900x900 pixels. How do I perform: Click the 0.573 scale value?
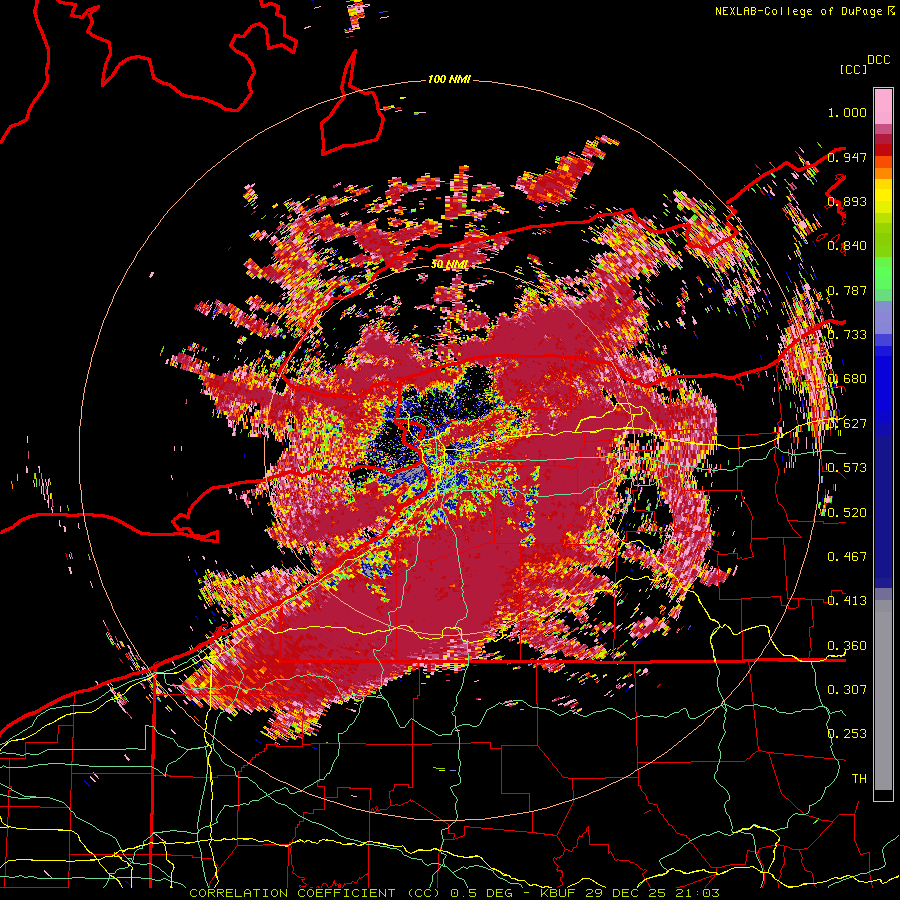coord(847,467)
